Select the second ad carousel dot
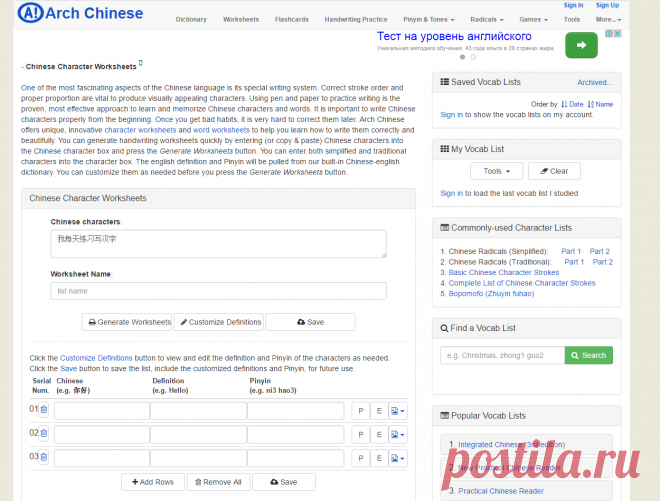The image size is (660, 501). [473, 57]
